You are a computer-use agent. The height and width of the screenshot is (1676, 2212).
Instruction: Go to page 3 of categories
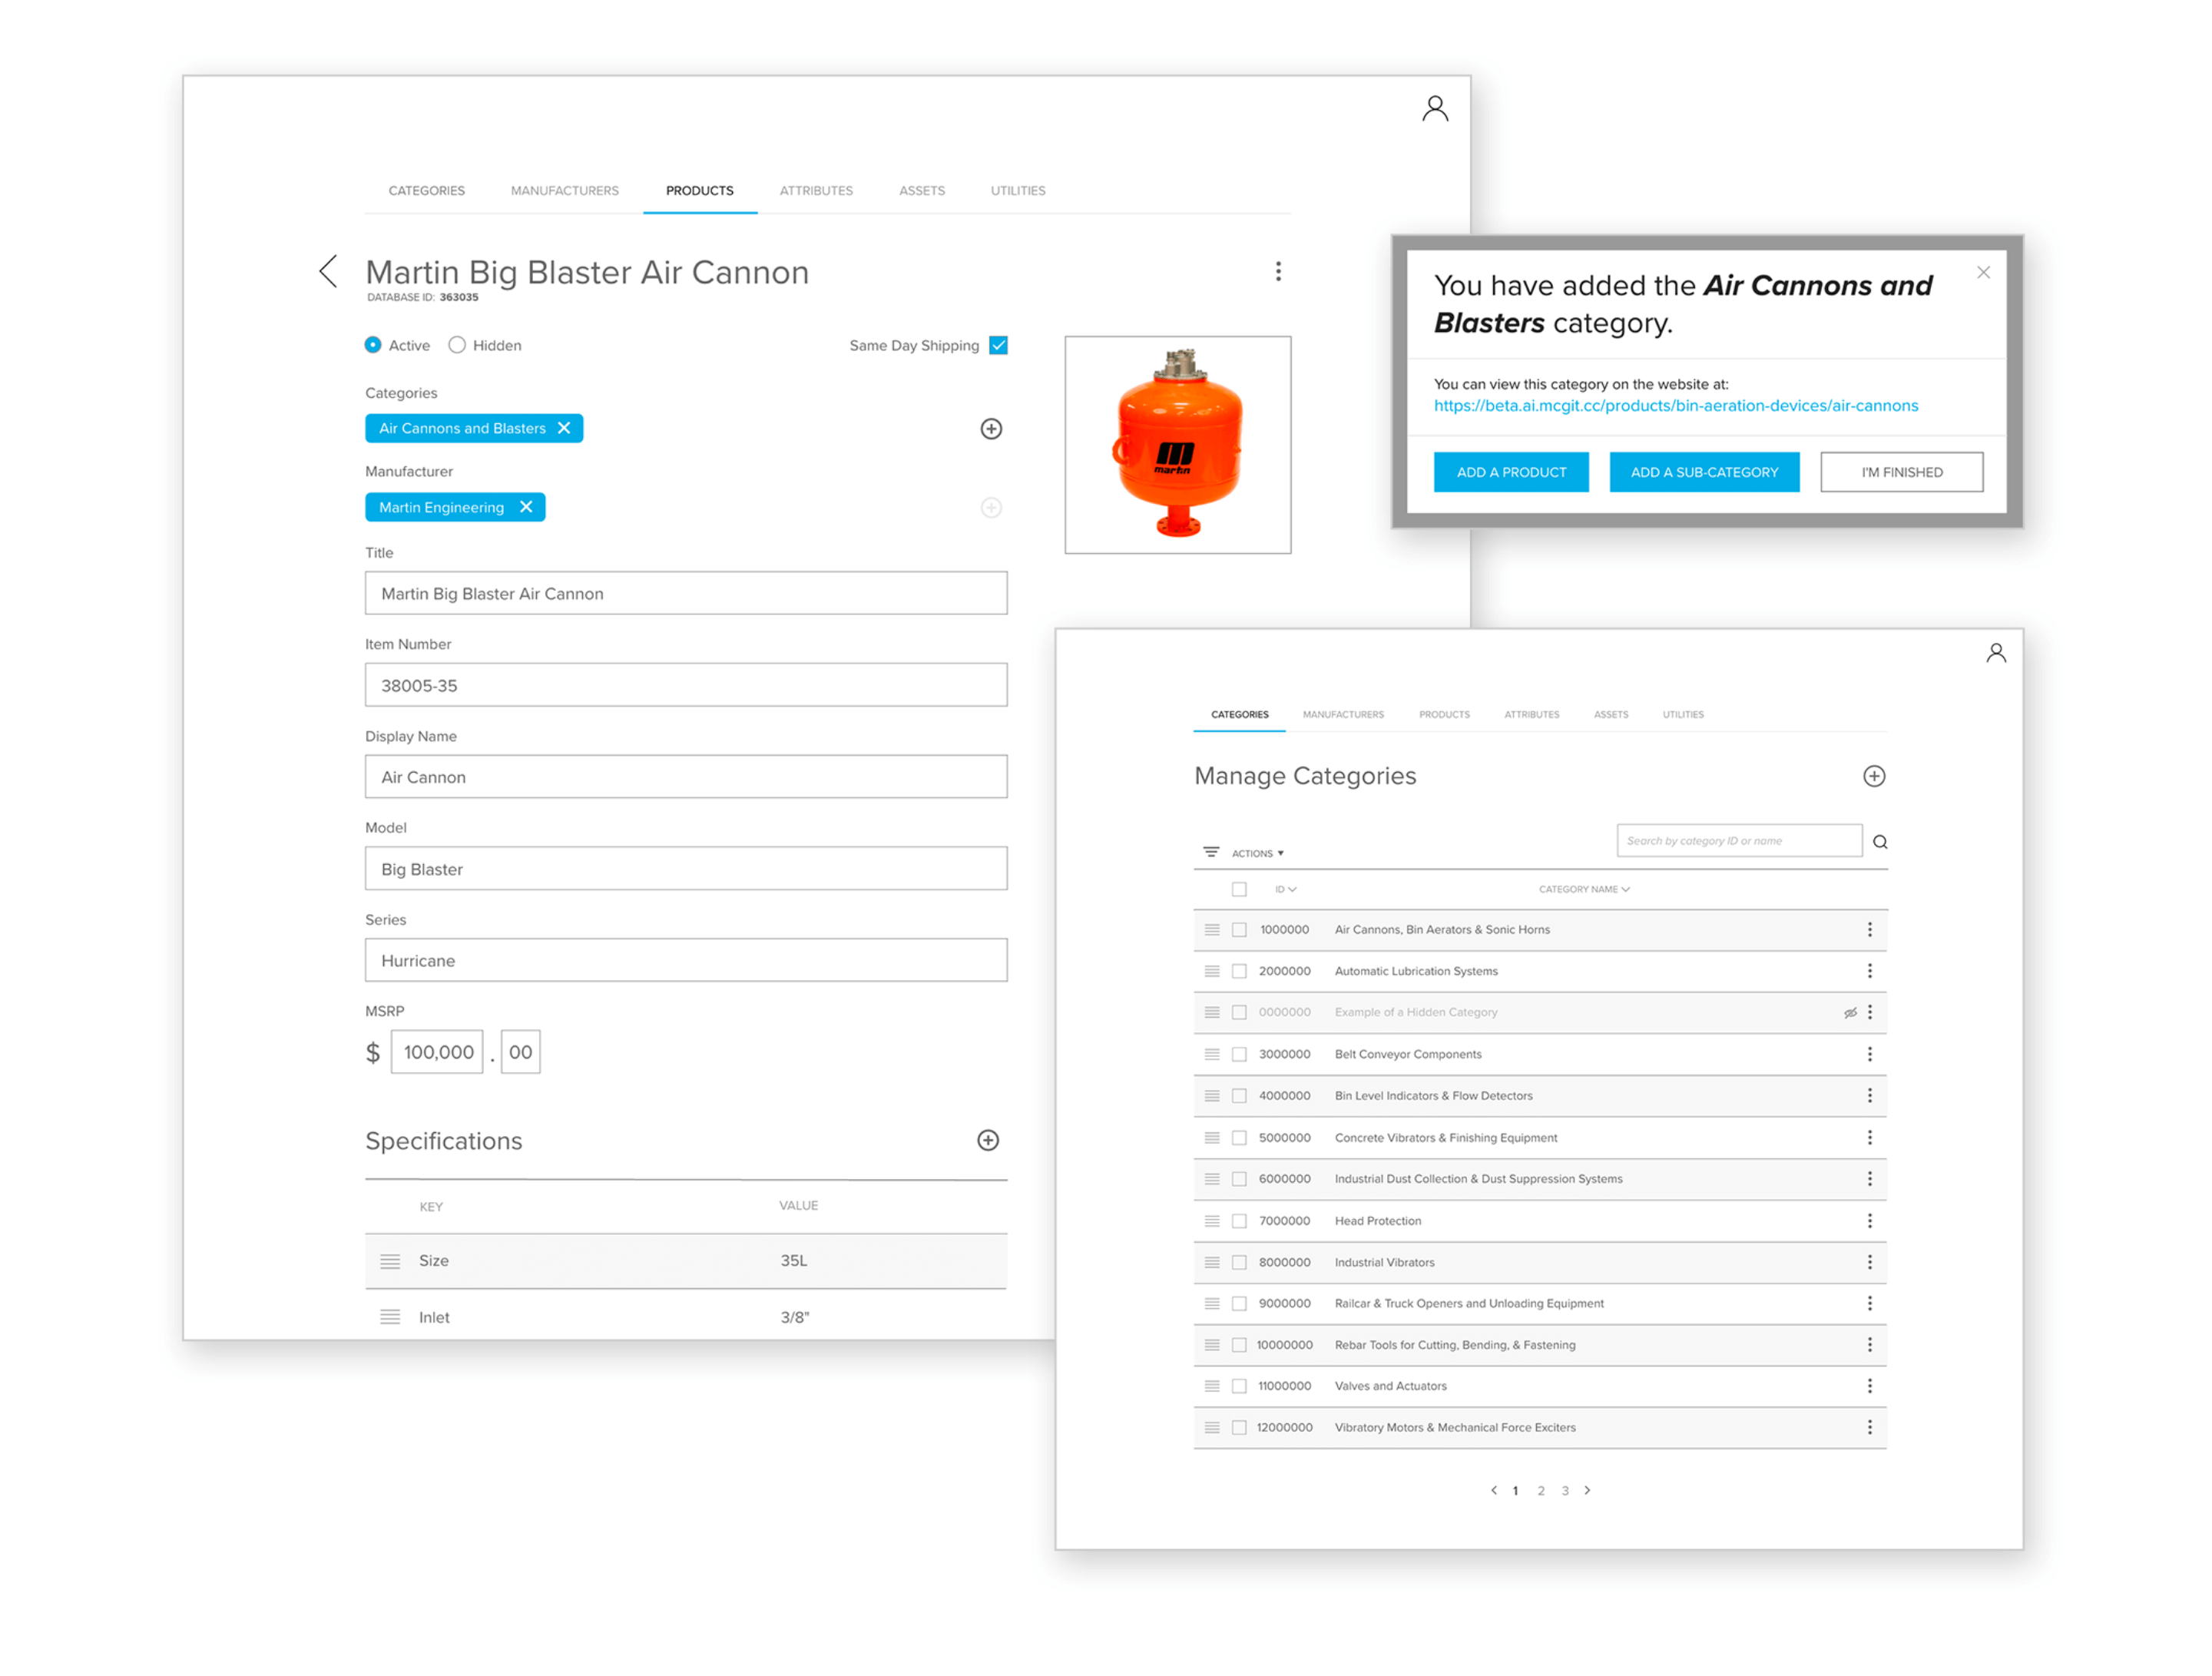point(1564,1490)
